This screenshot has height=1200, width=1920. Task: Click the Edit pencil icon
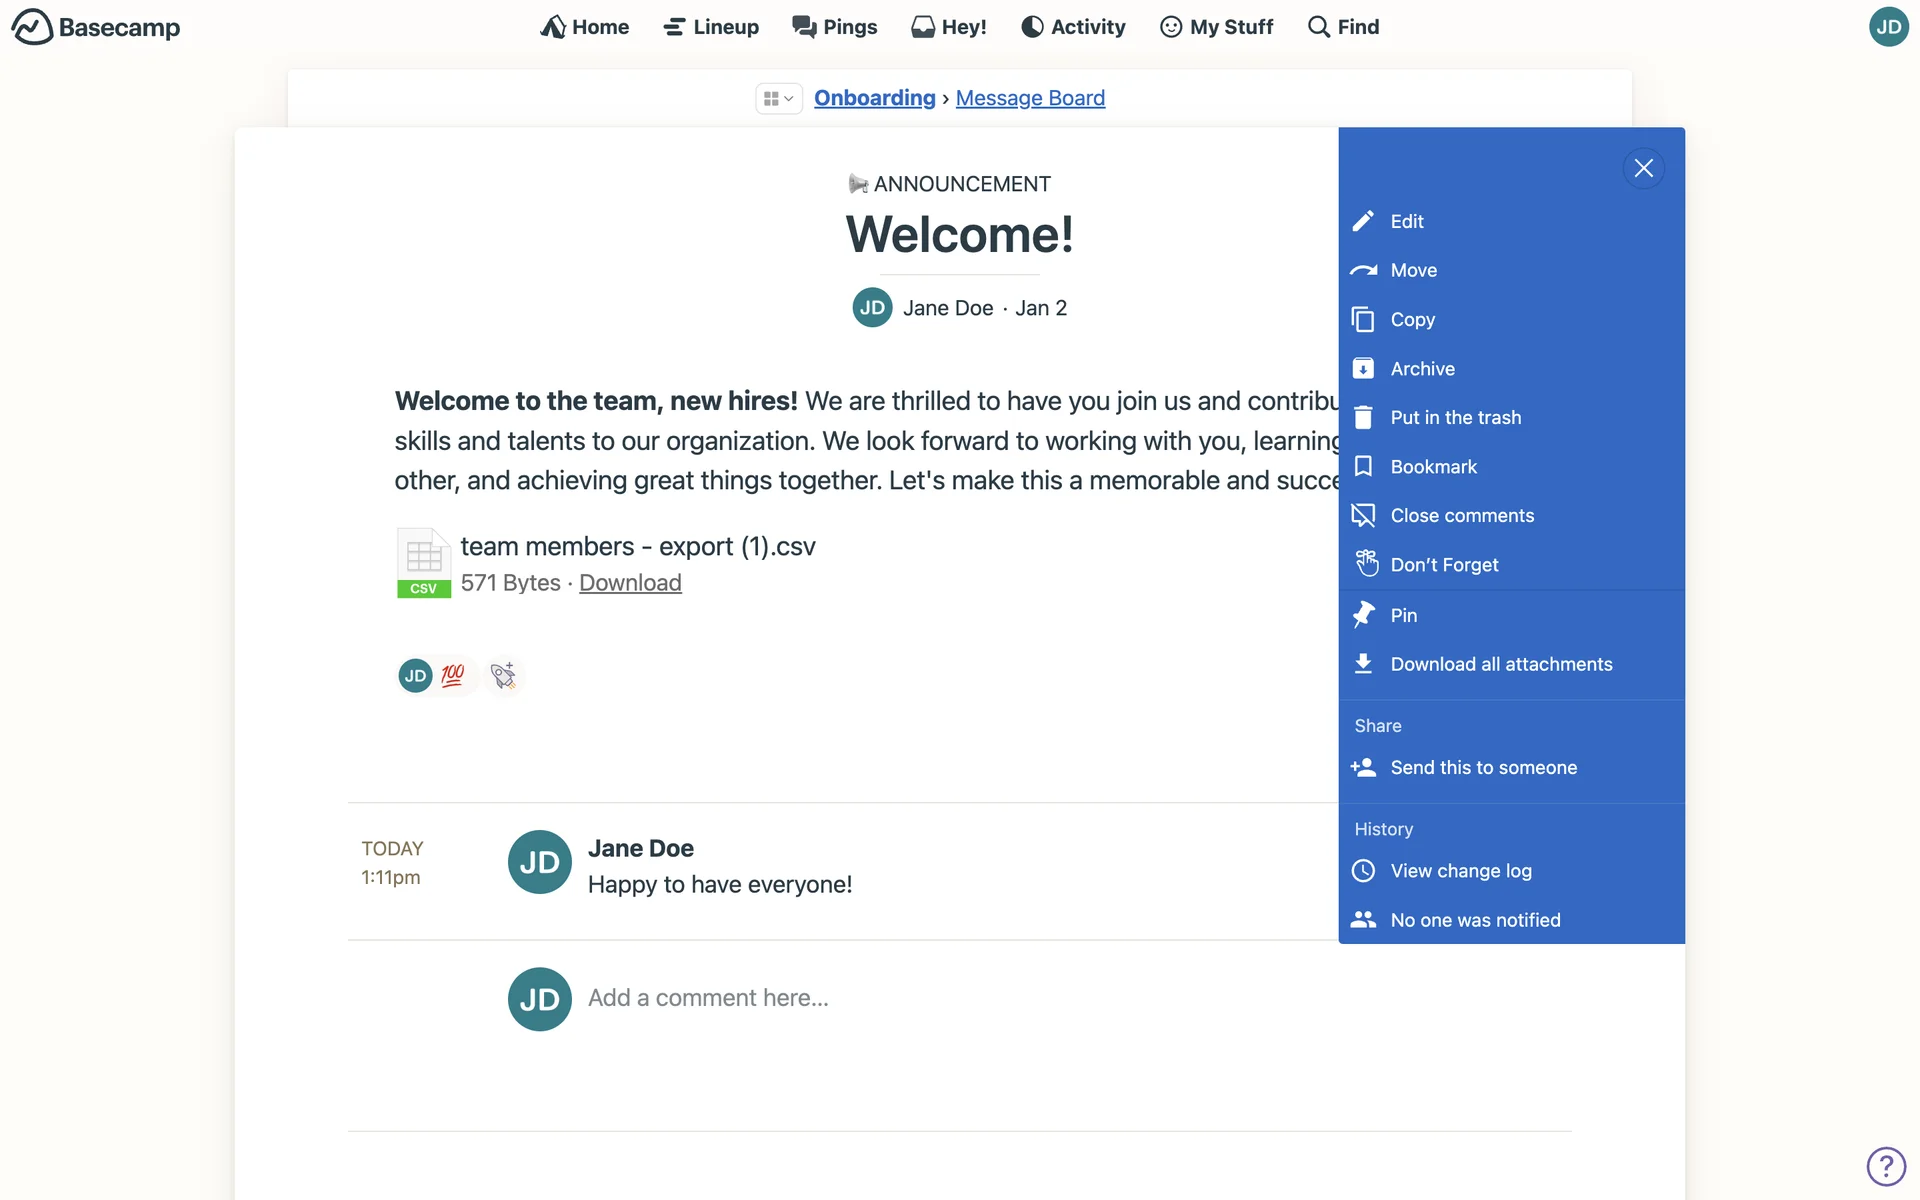1363,221
